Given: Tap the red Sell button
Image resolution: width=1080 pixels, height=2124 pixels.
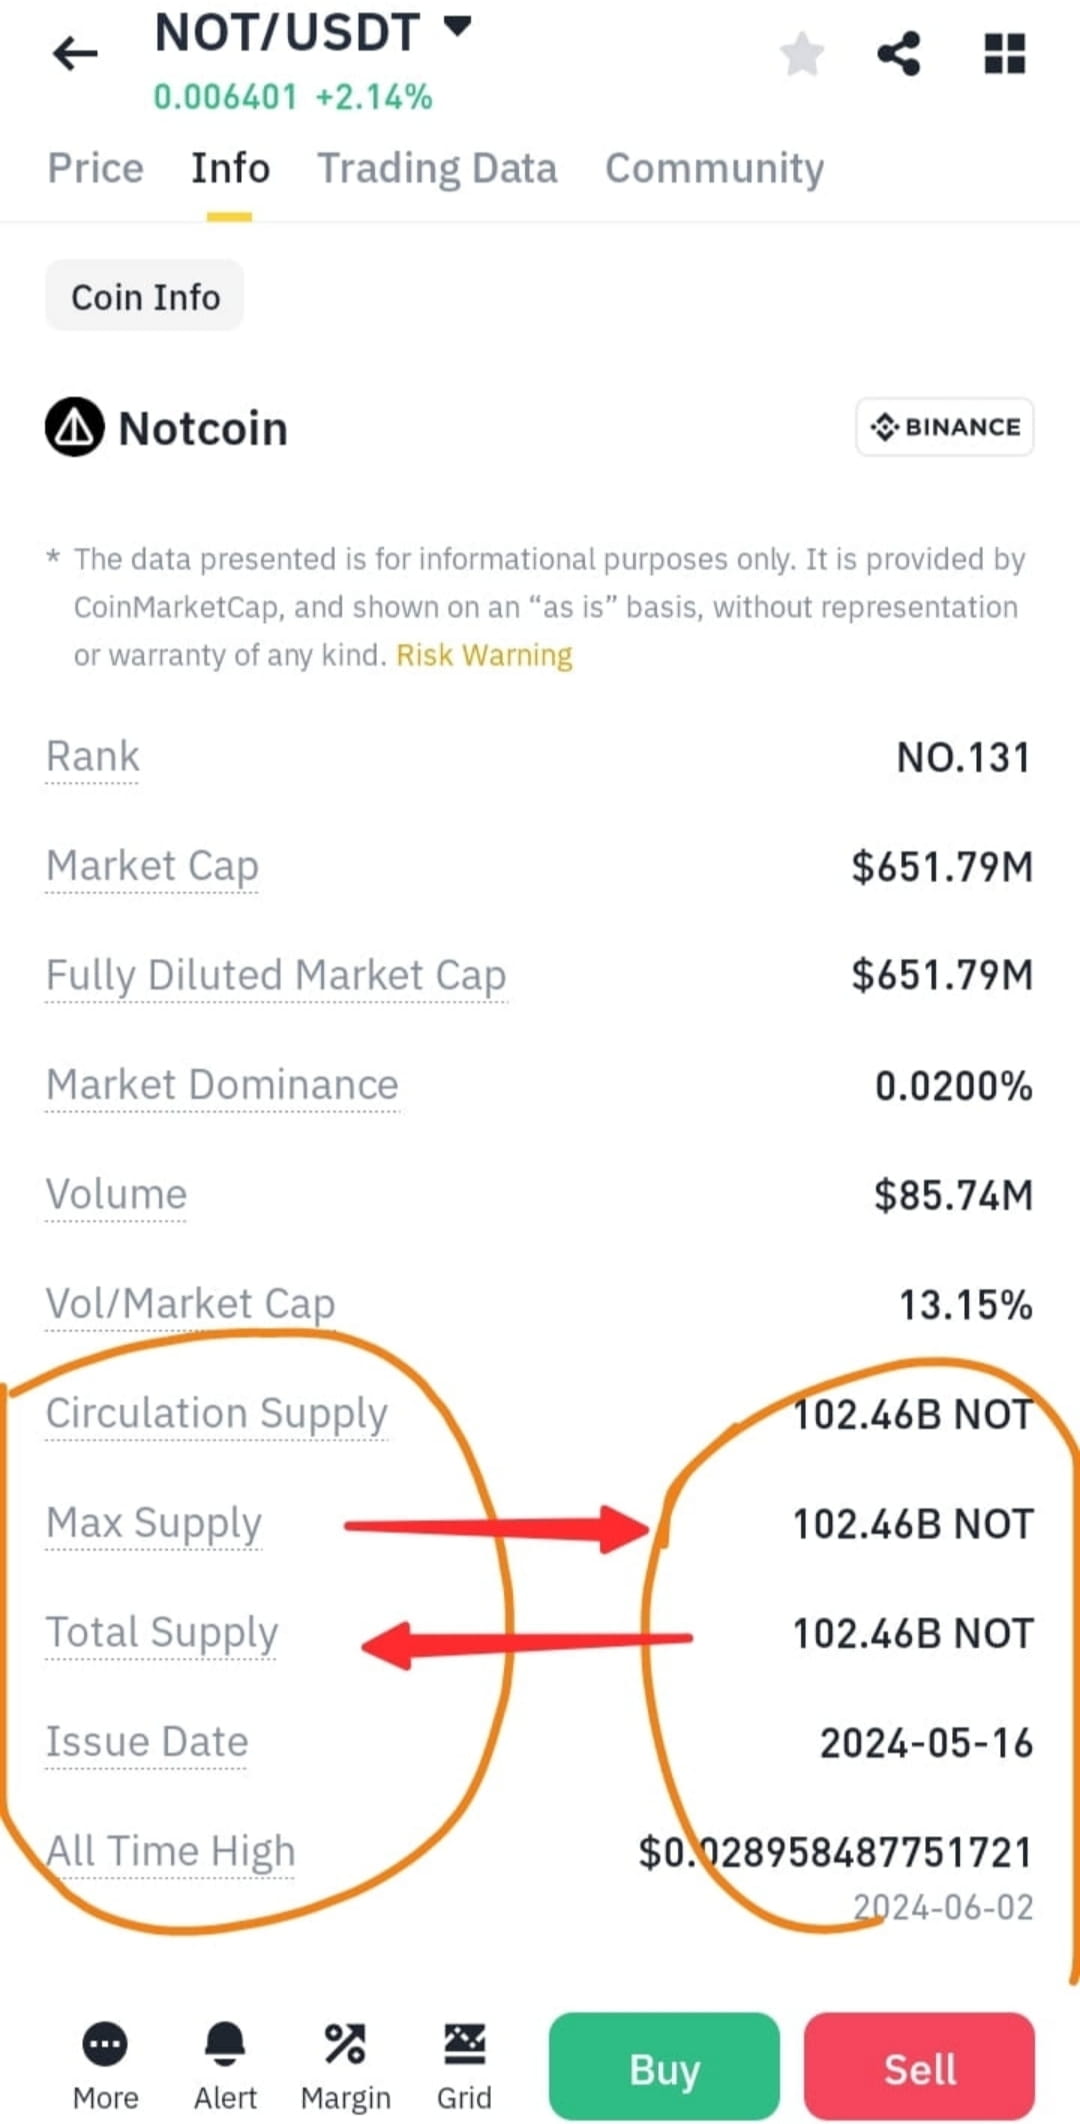Looking at the screenshot, I should coord(919,2067).
